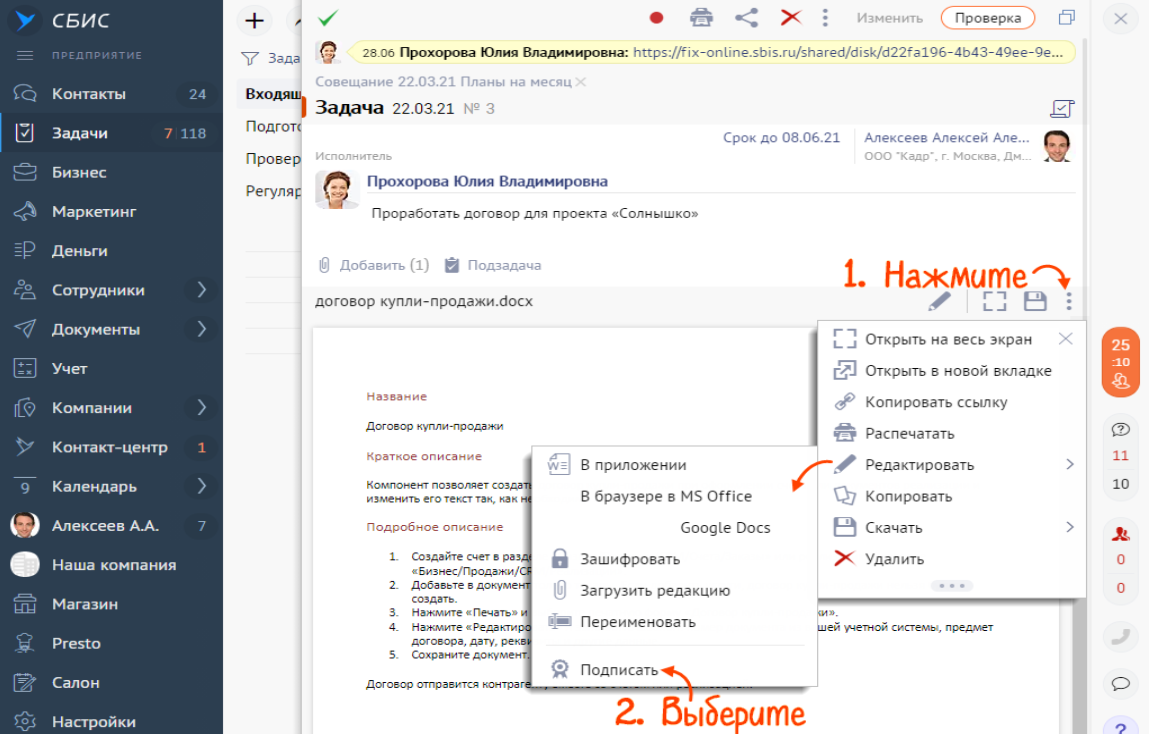Screen dimensions: 1149x734
Task: Click the Изменить link
Action: pos(890,18)
